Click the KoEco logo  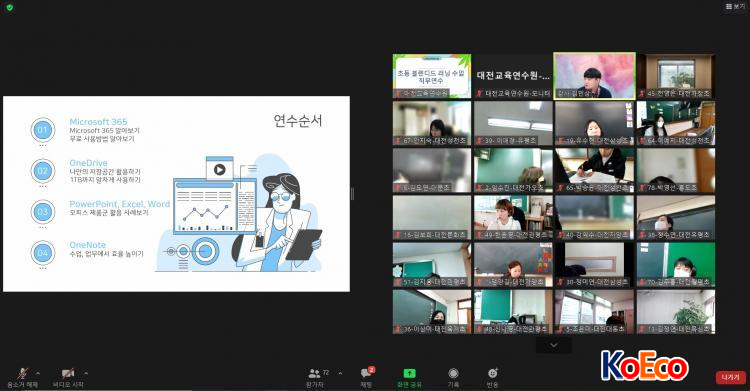coord(644,365)
